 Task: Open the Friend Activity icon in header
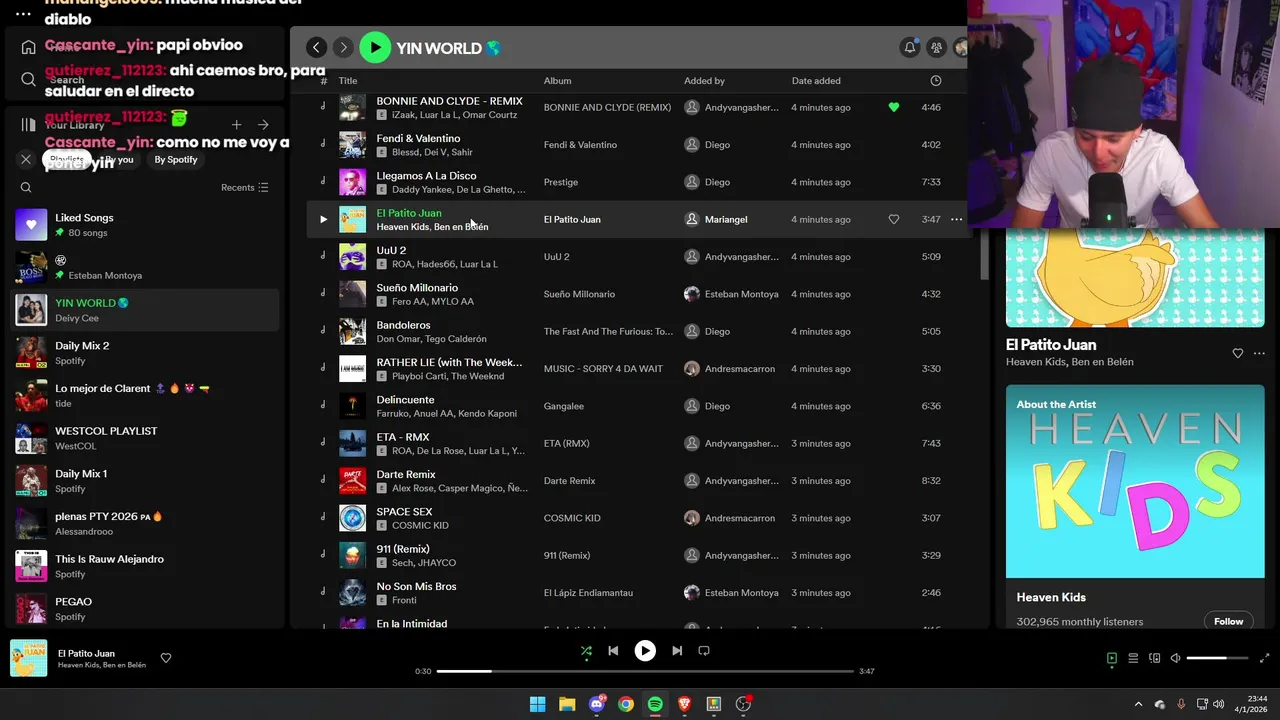(x=936, y=47)
